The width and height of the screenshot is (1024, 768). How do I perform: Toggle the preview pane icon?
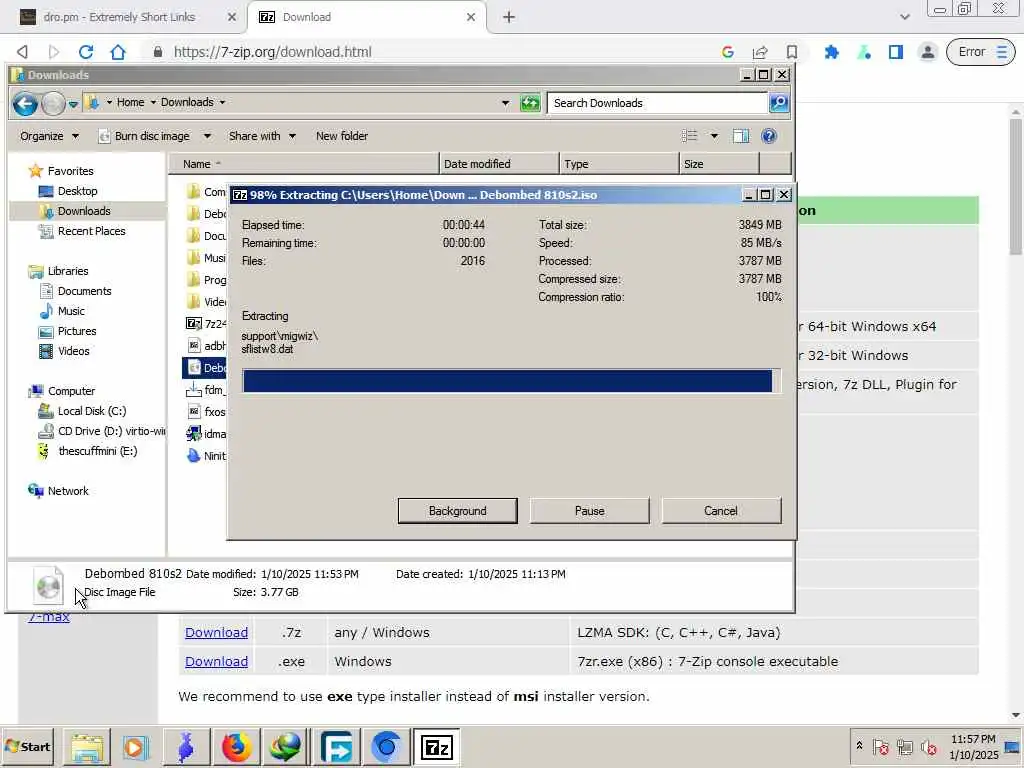point(741,136)
